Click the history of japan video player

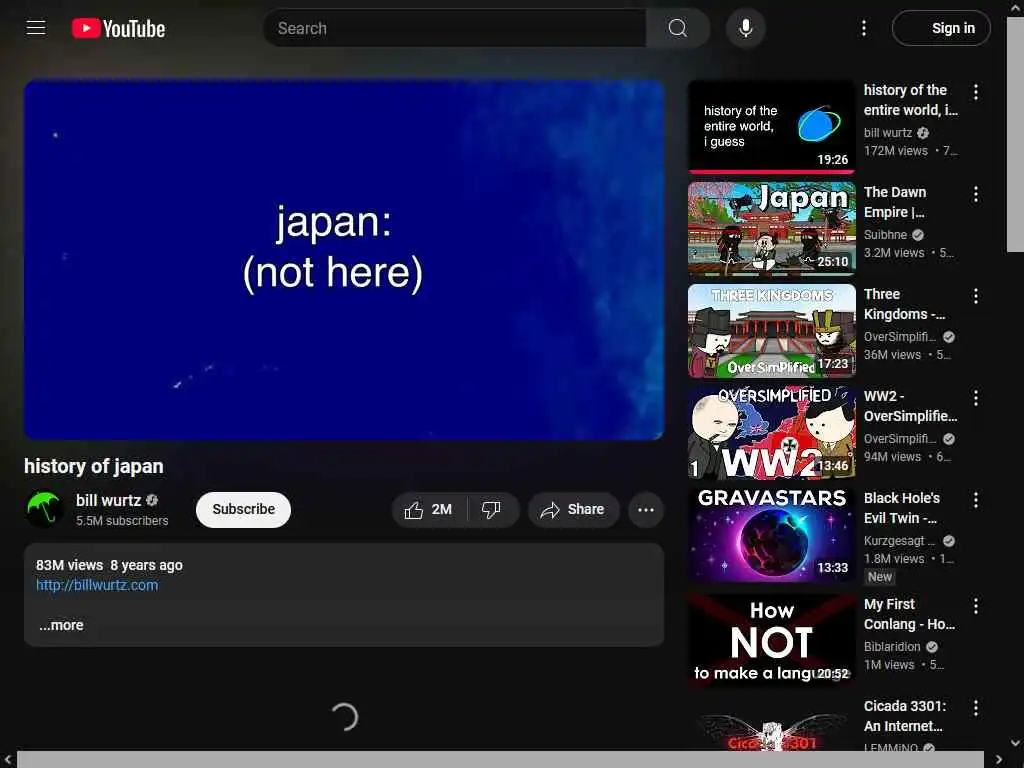[344, 259]
